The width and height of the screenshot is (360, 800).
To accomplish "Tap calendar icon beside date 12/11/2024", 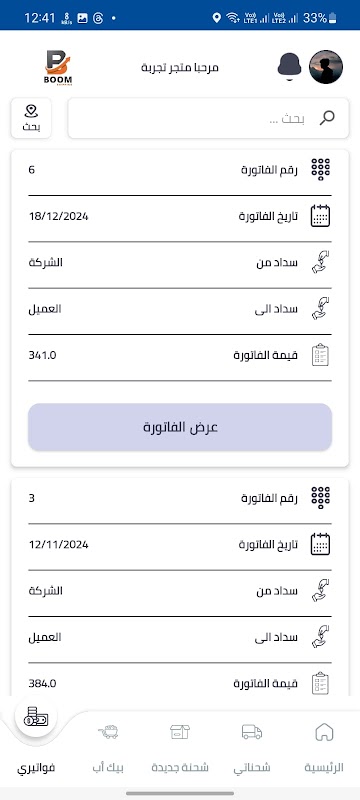I will tap(320, 544).
